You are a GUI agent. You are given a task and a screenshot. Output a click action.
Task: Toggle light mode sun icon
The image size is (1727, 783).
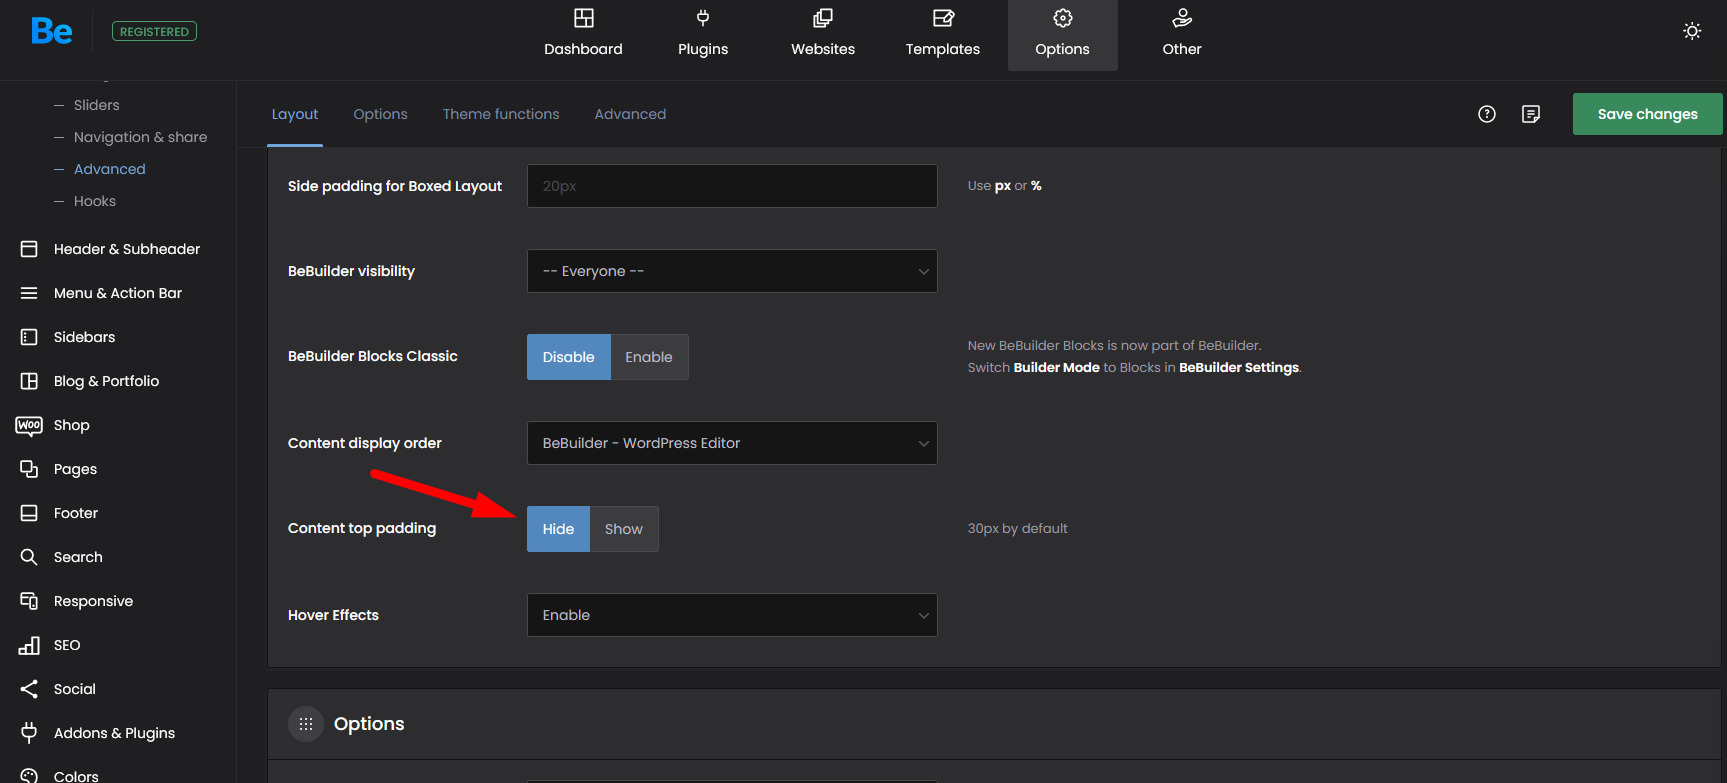point(1692,31)
